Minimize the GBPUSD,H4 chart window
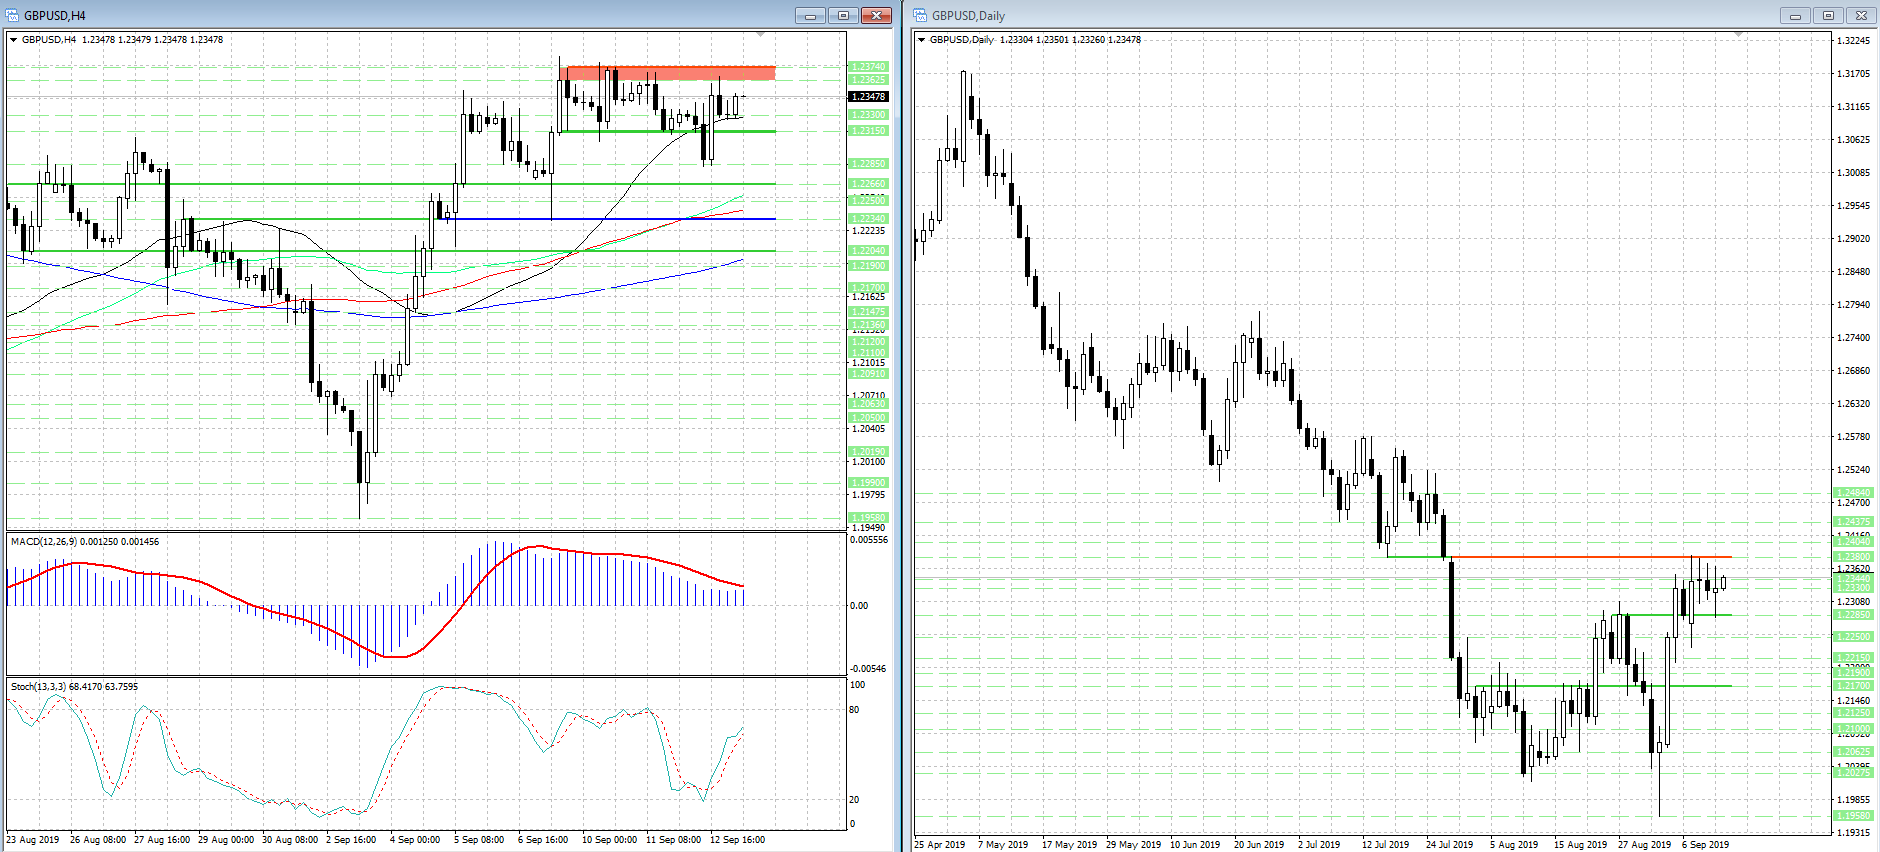This screenshot has width=1880, height=852. pyautogui.click(x=810, y=15)
